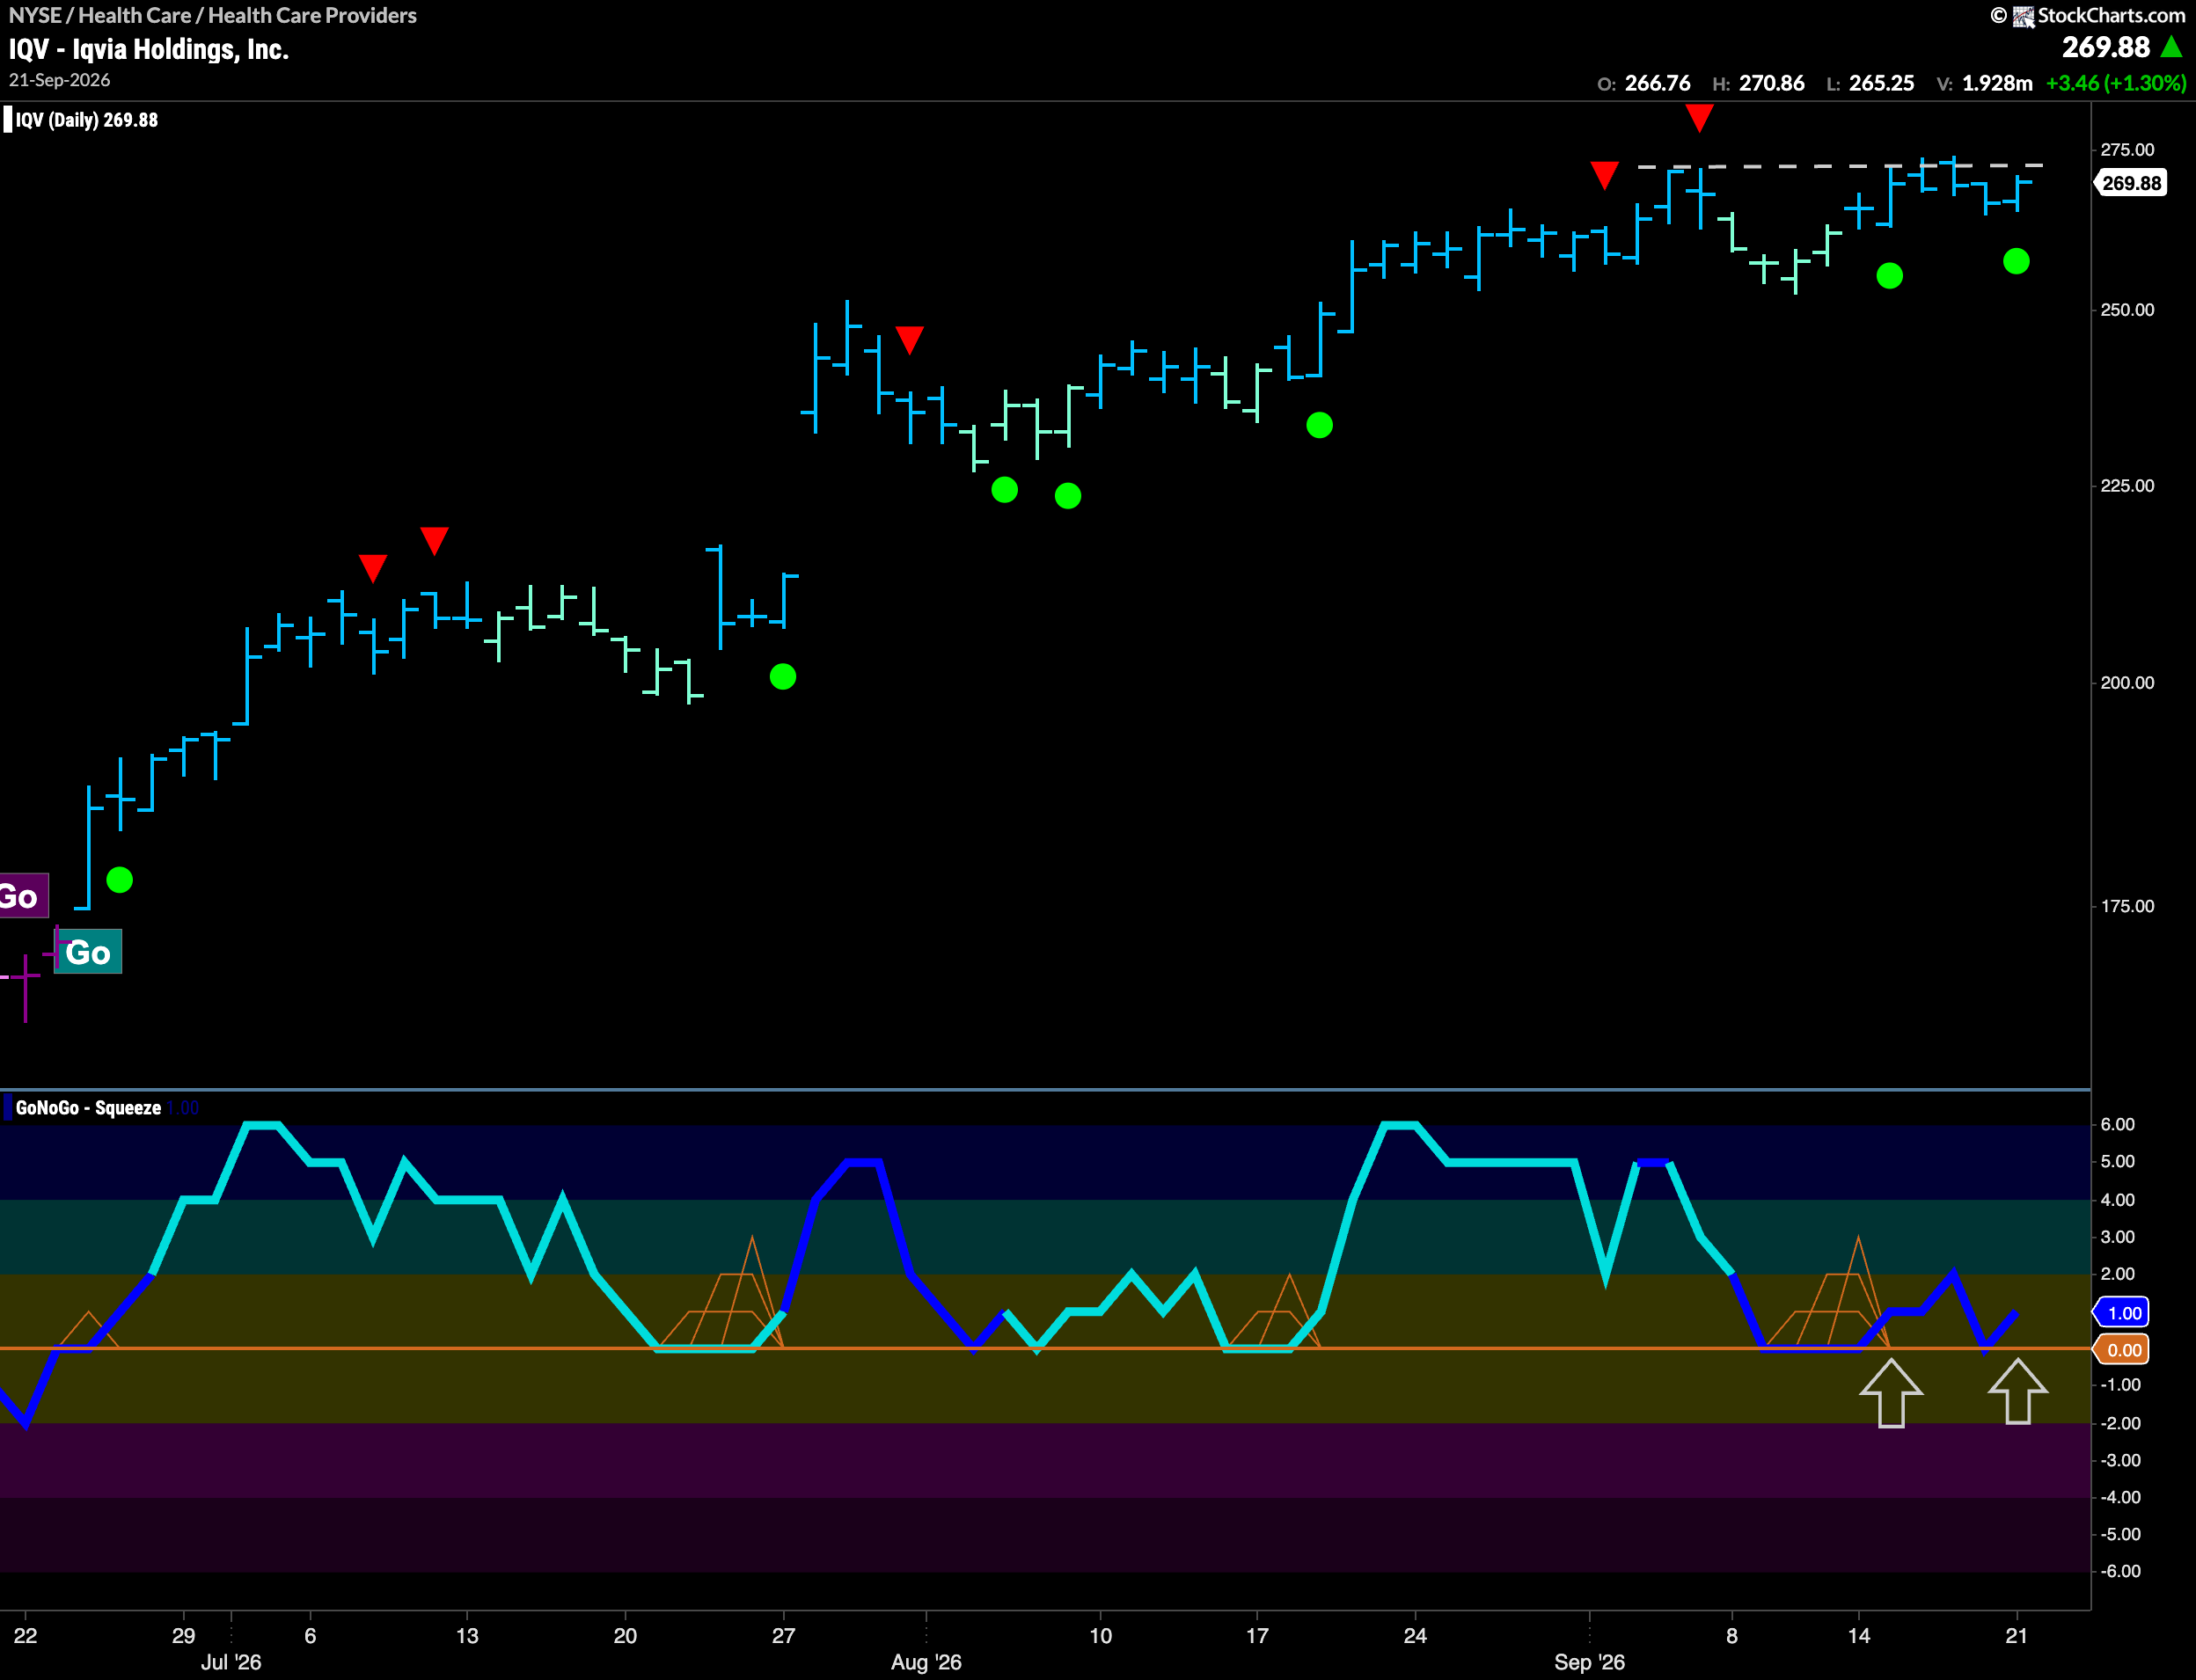Viewport: 2196px width, 1680px height.
Task: Click the green dot near July 27
Action: 783,677
